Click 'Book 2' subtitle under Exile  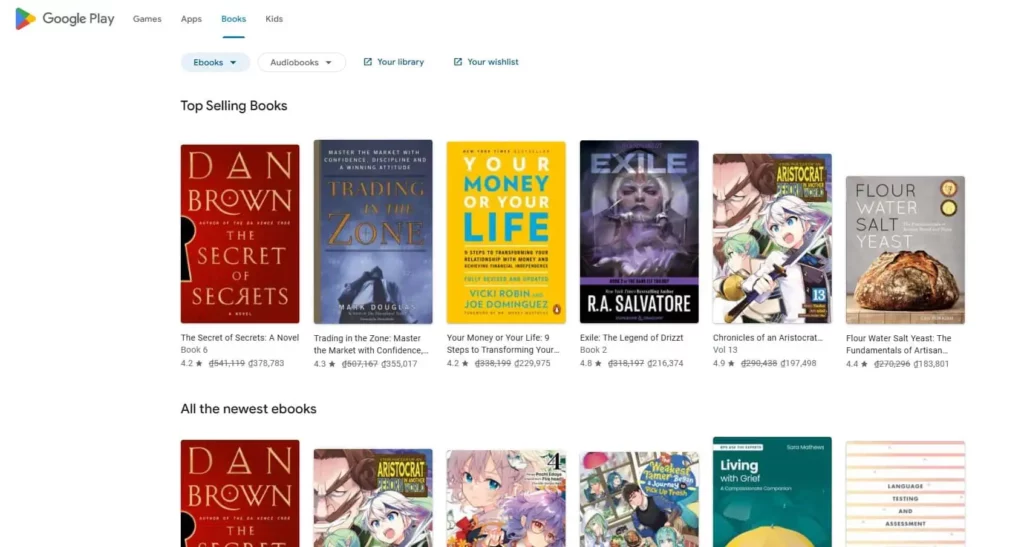click(x=594, y=350)
